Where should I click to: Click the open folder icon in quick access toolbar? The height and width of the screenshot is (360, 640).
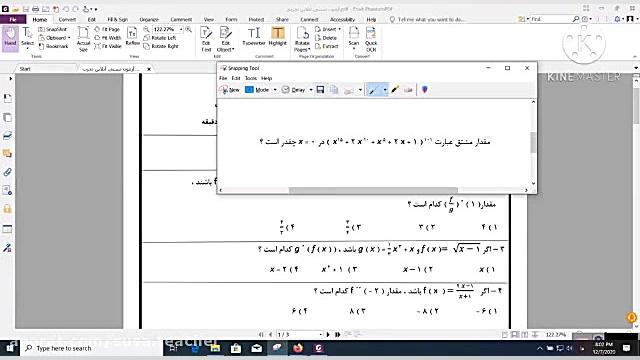[x=16, y=9]
